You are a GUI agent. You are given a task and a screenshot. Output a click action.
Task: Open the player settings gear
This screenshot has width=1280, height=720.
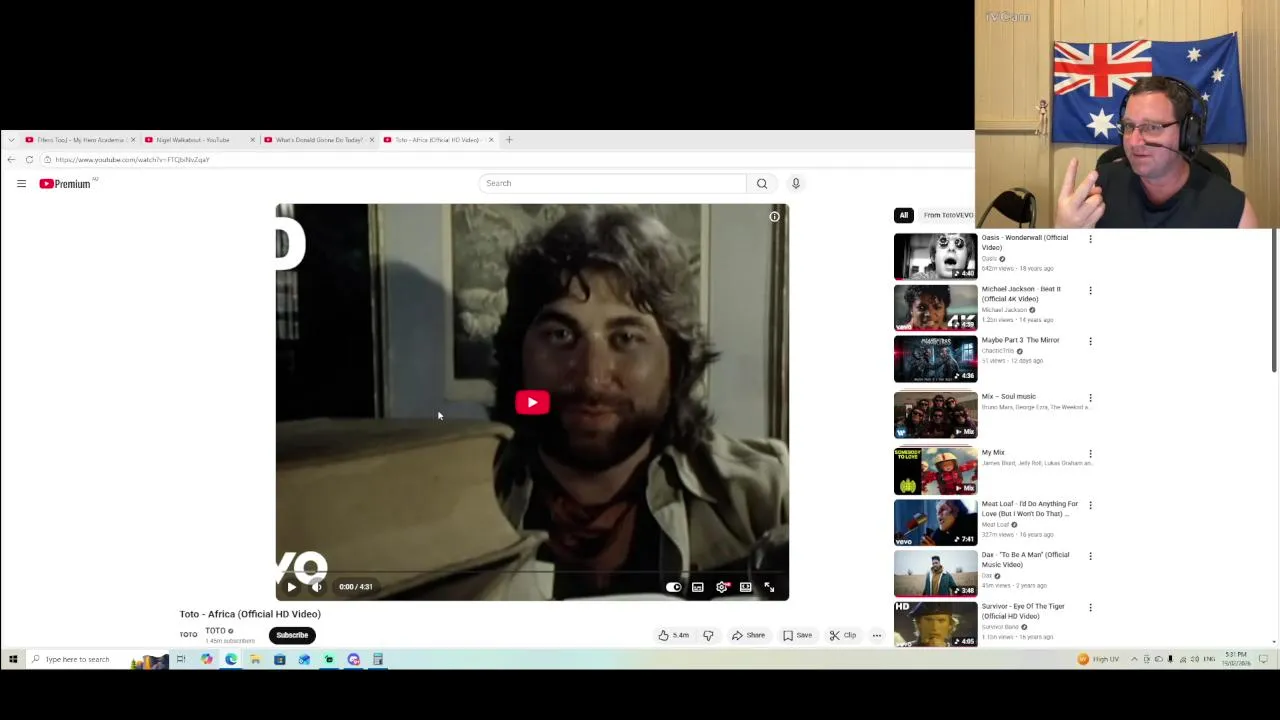pyautogui.click(x=722, y=587)
